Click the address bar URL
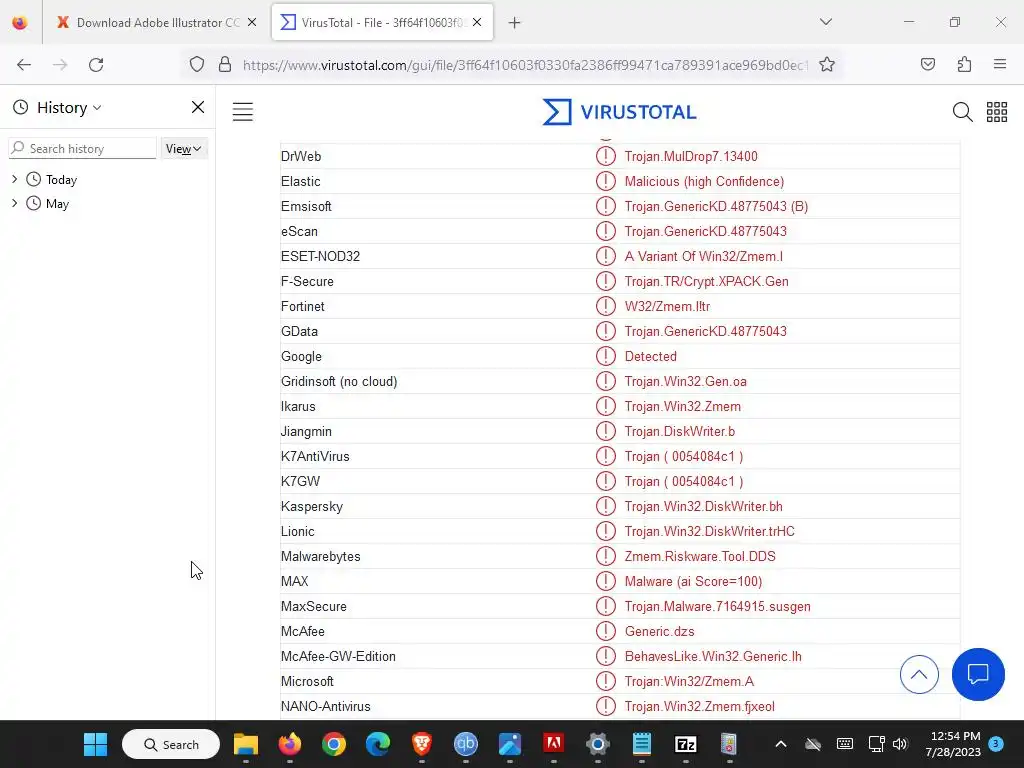This screenshot has height=768, width=1024. click(x=524, y=65)
